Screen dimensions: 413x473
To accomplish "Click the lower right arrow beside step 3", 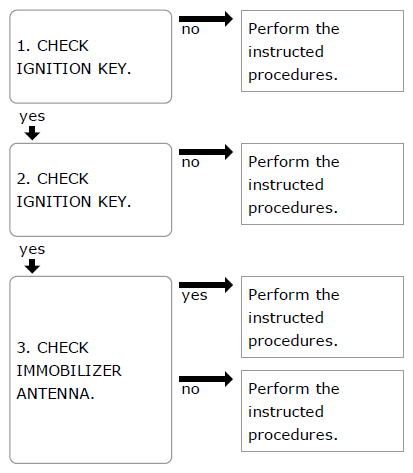I will (x=206, y=379).
